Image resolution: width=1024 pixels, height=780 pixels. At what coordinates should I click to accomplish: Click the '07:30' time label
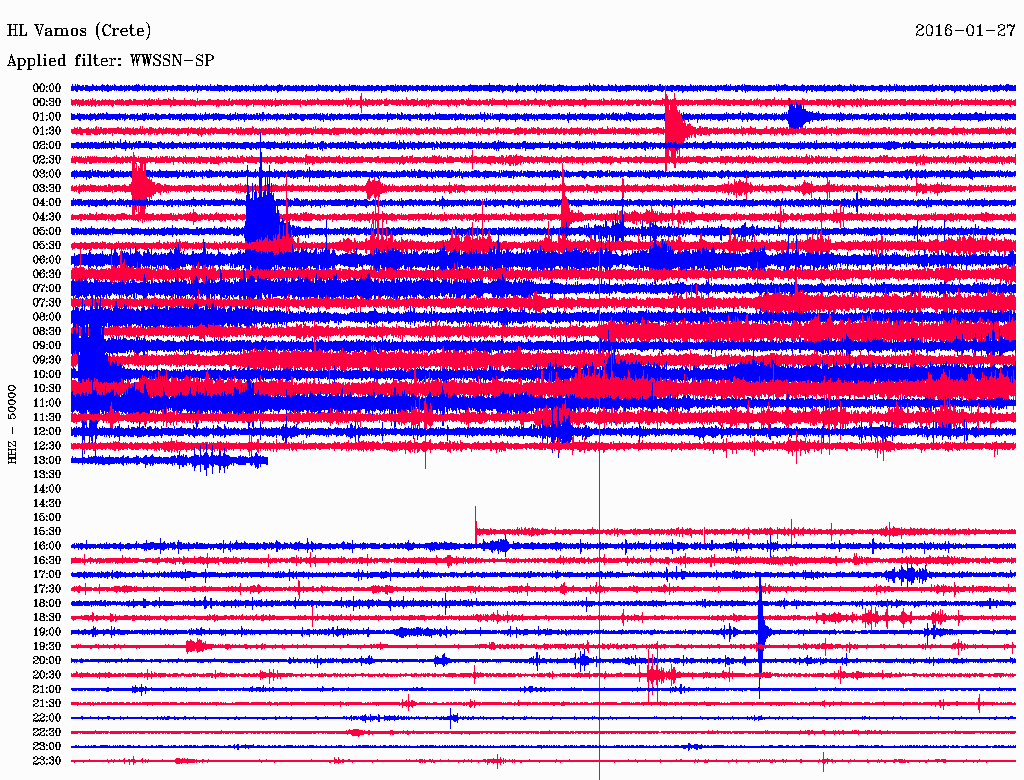pyautogui.click(x=47, y=303)
